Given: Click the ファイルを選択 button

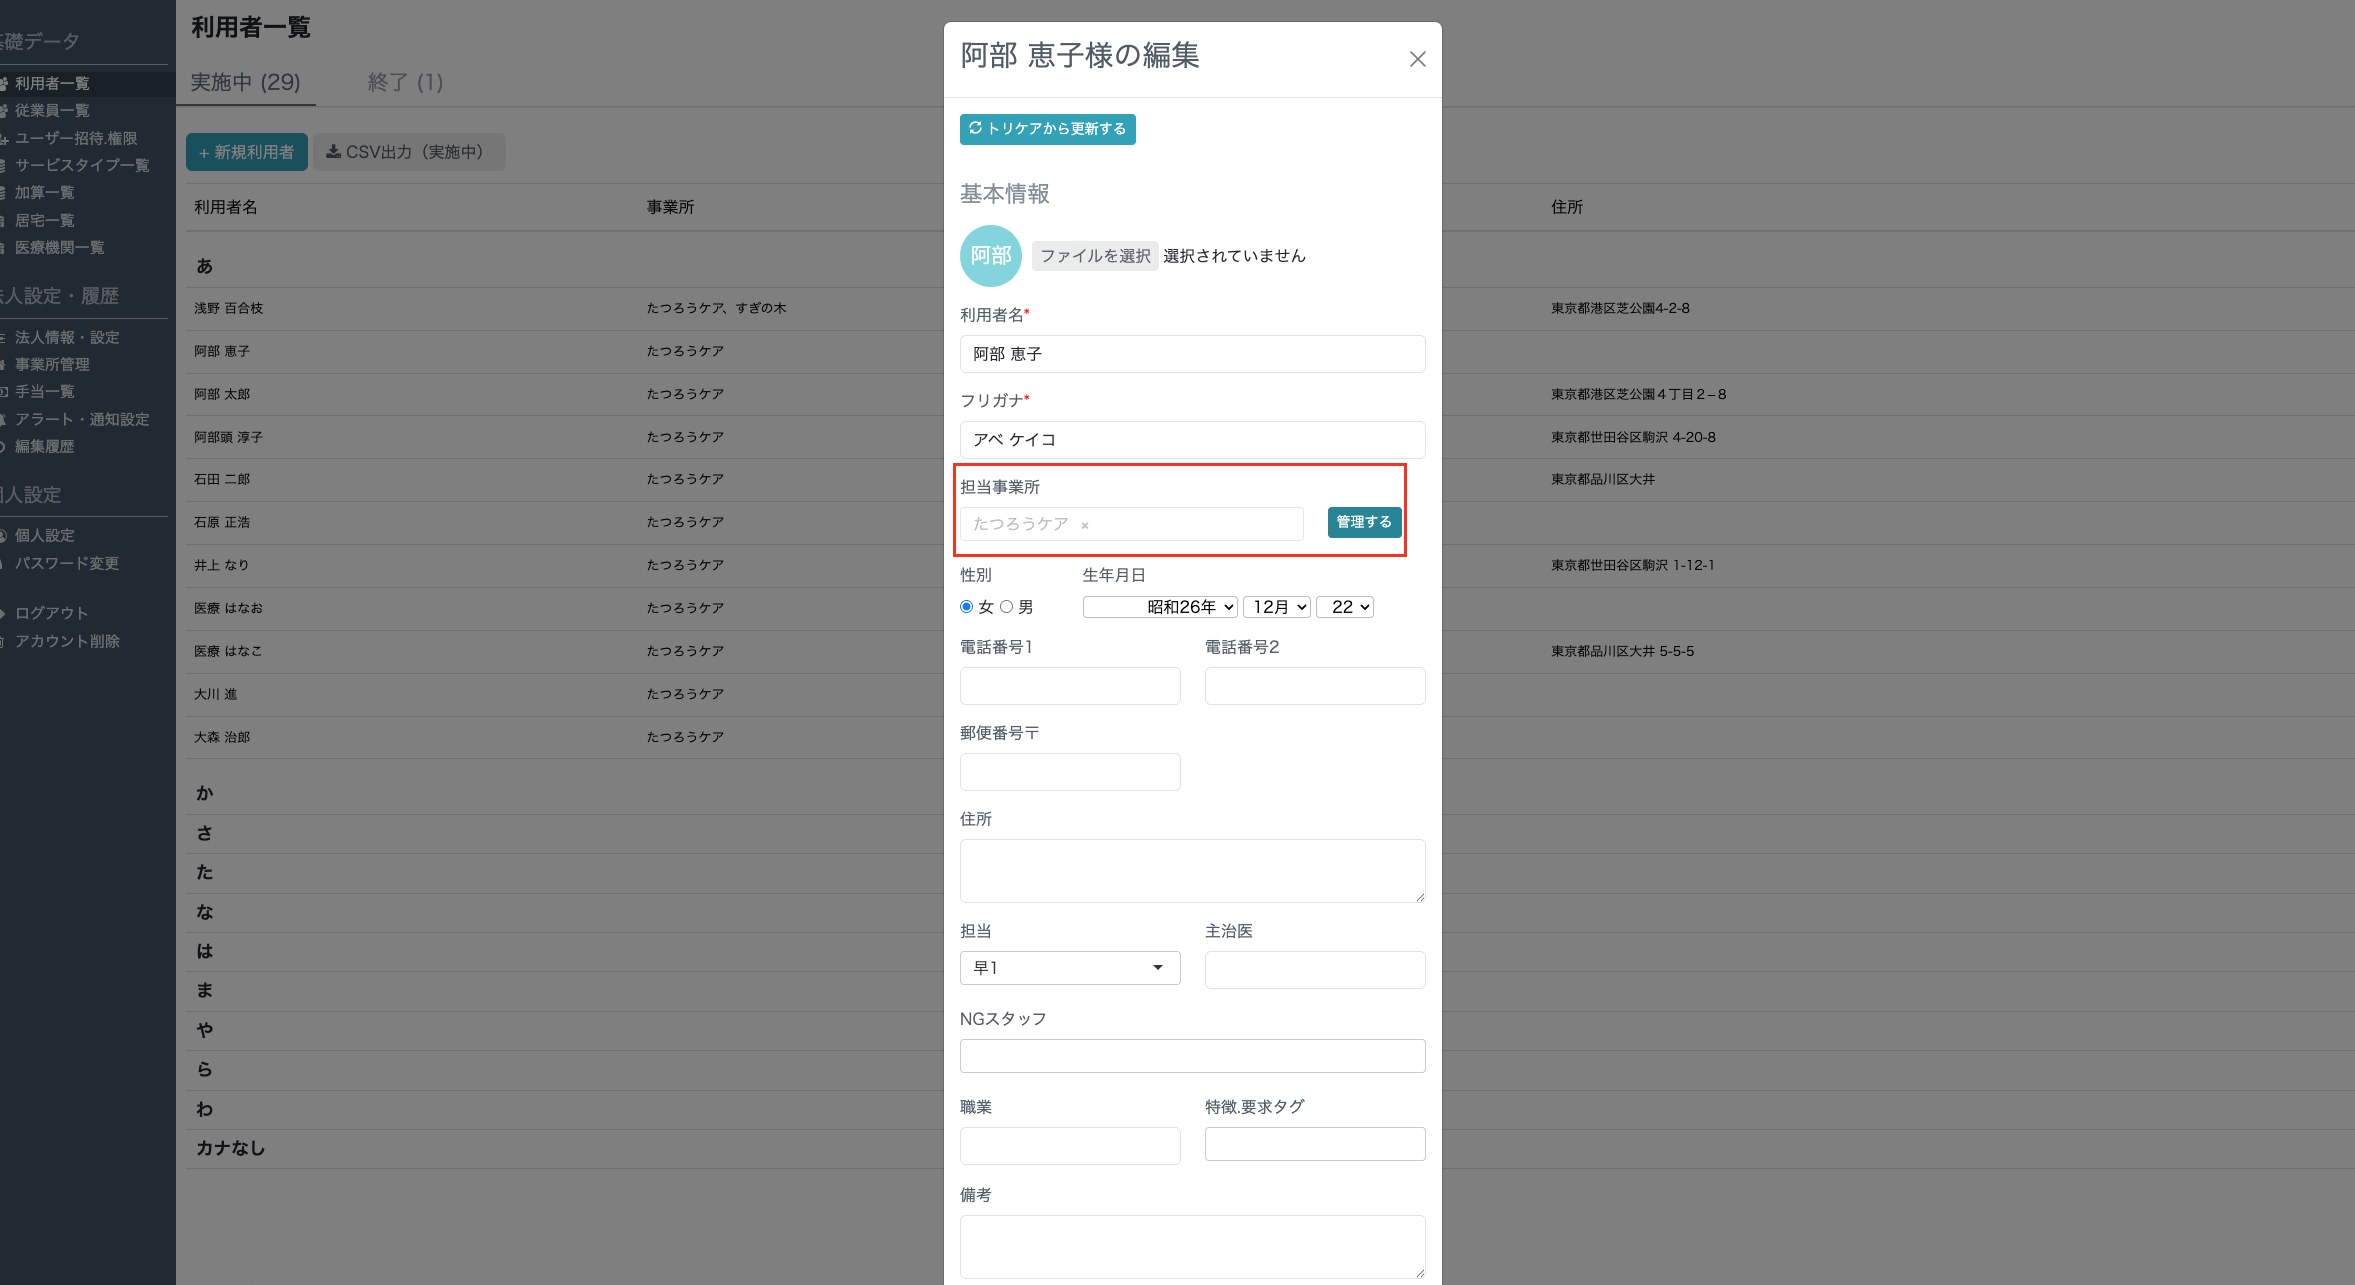Looking at the screenshot, I should click(1095, 256).
